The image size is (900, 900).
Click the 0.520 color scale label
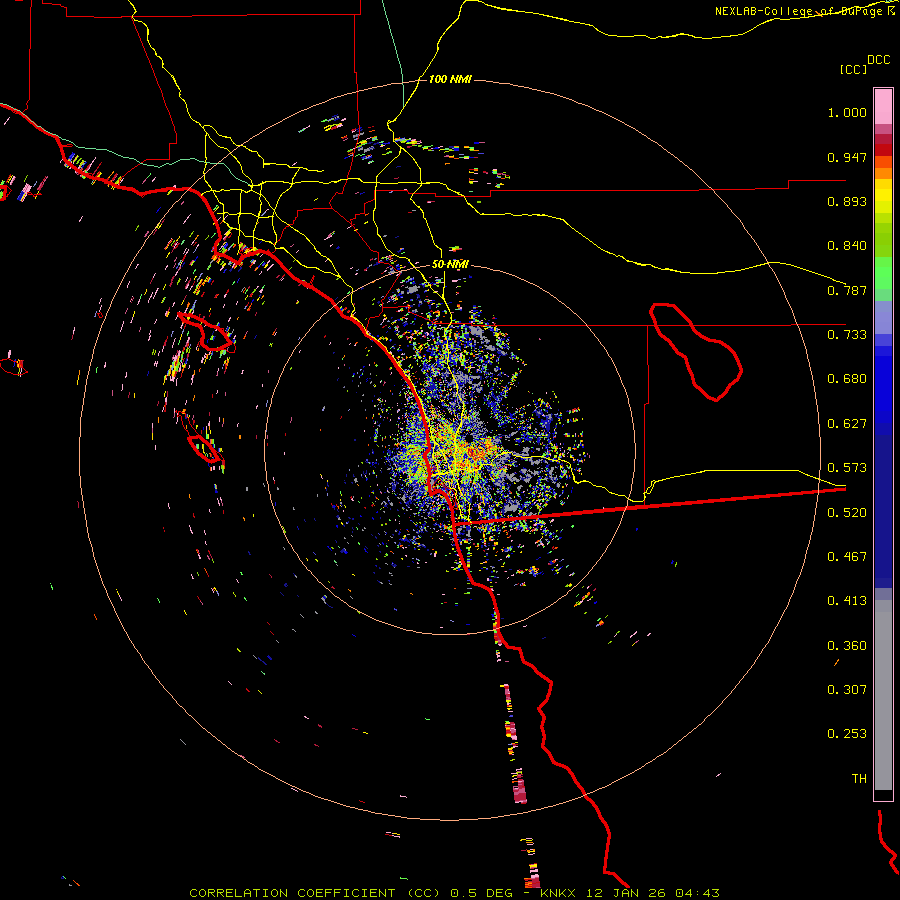coord(847,513)
